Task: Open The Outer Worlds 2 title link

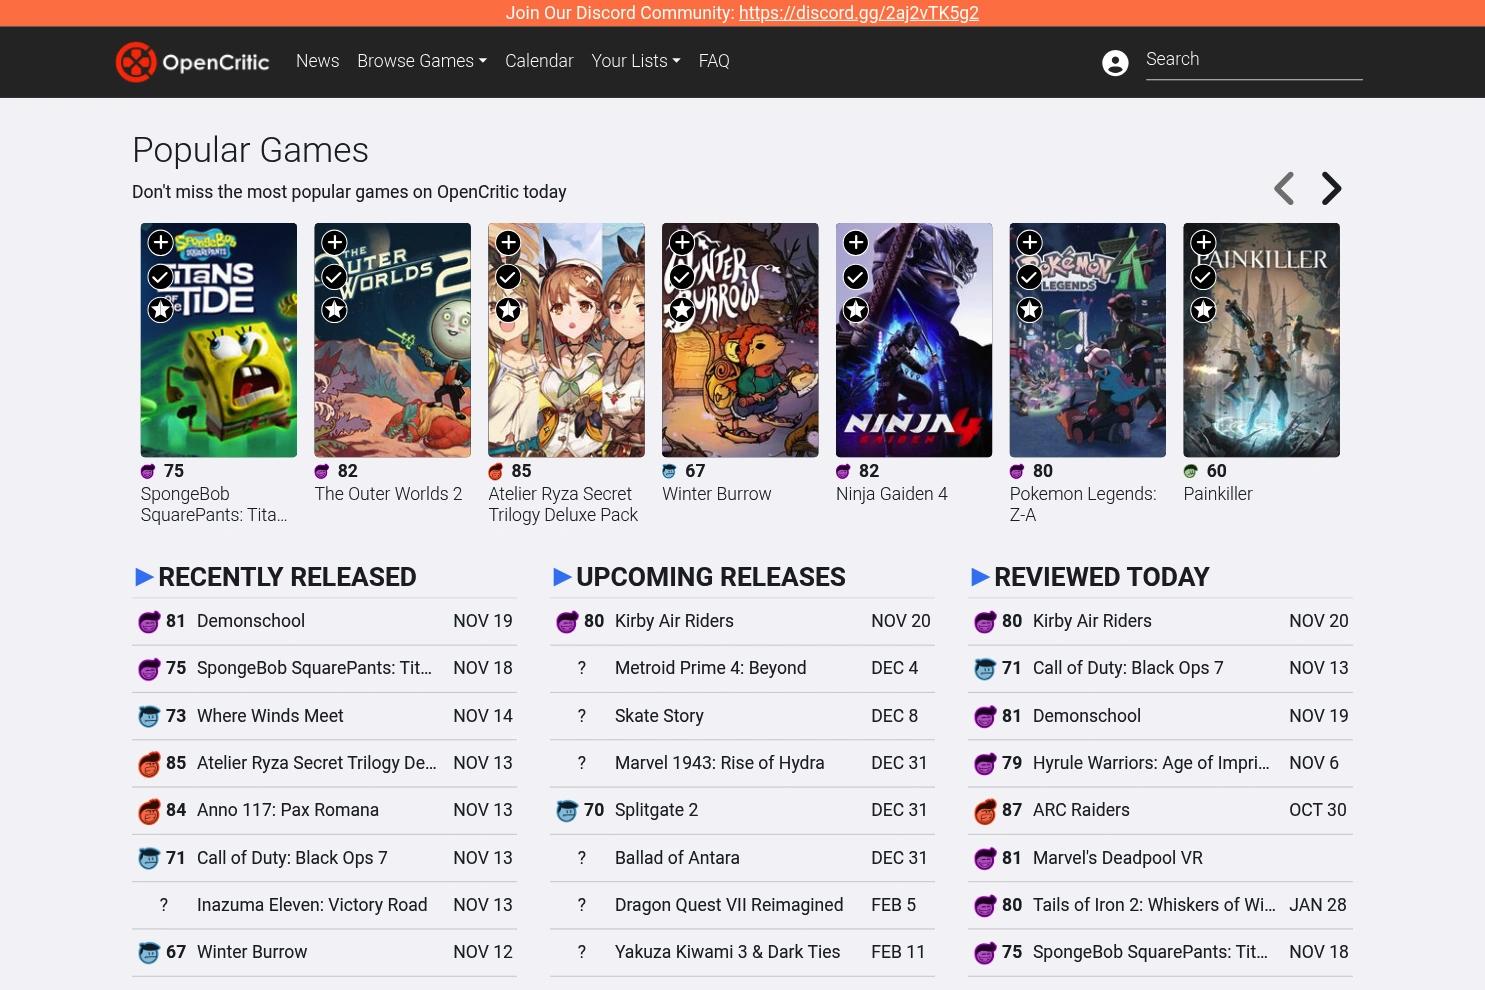Action: point(388,494)
